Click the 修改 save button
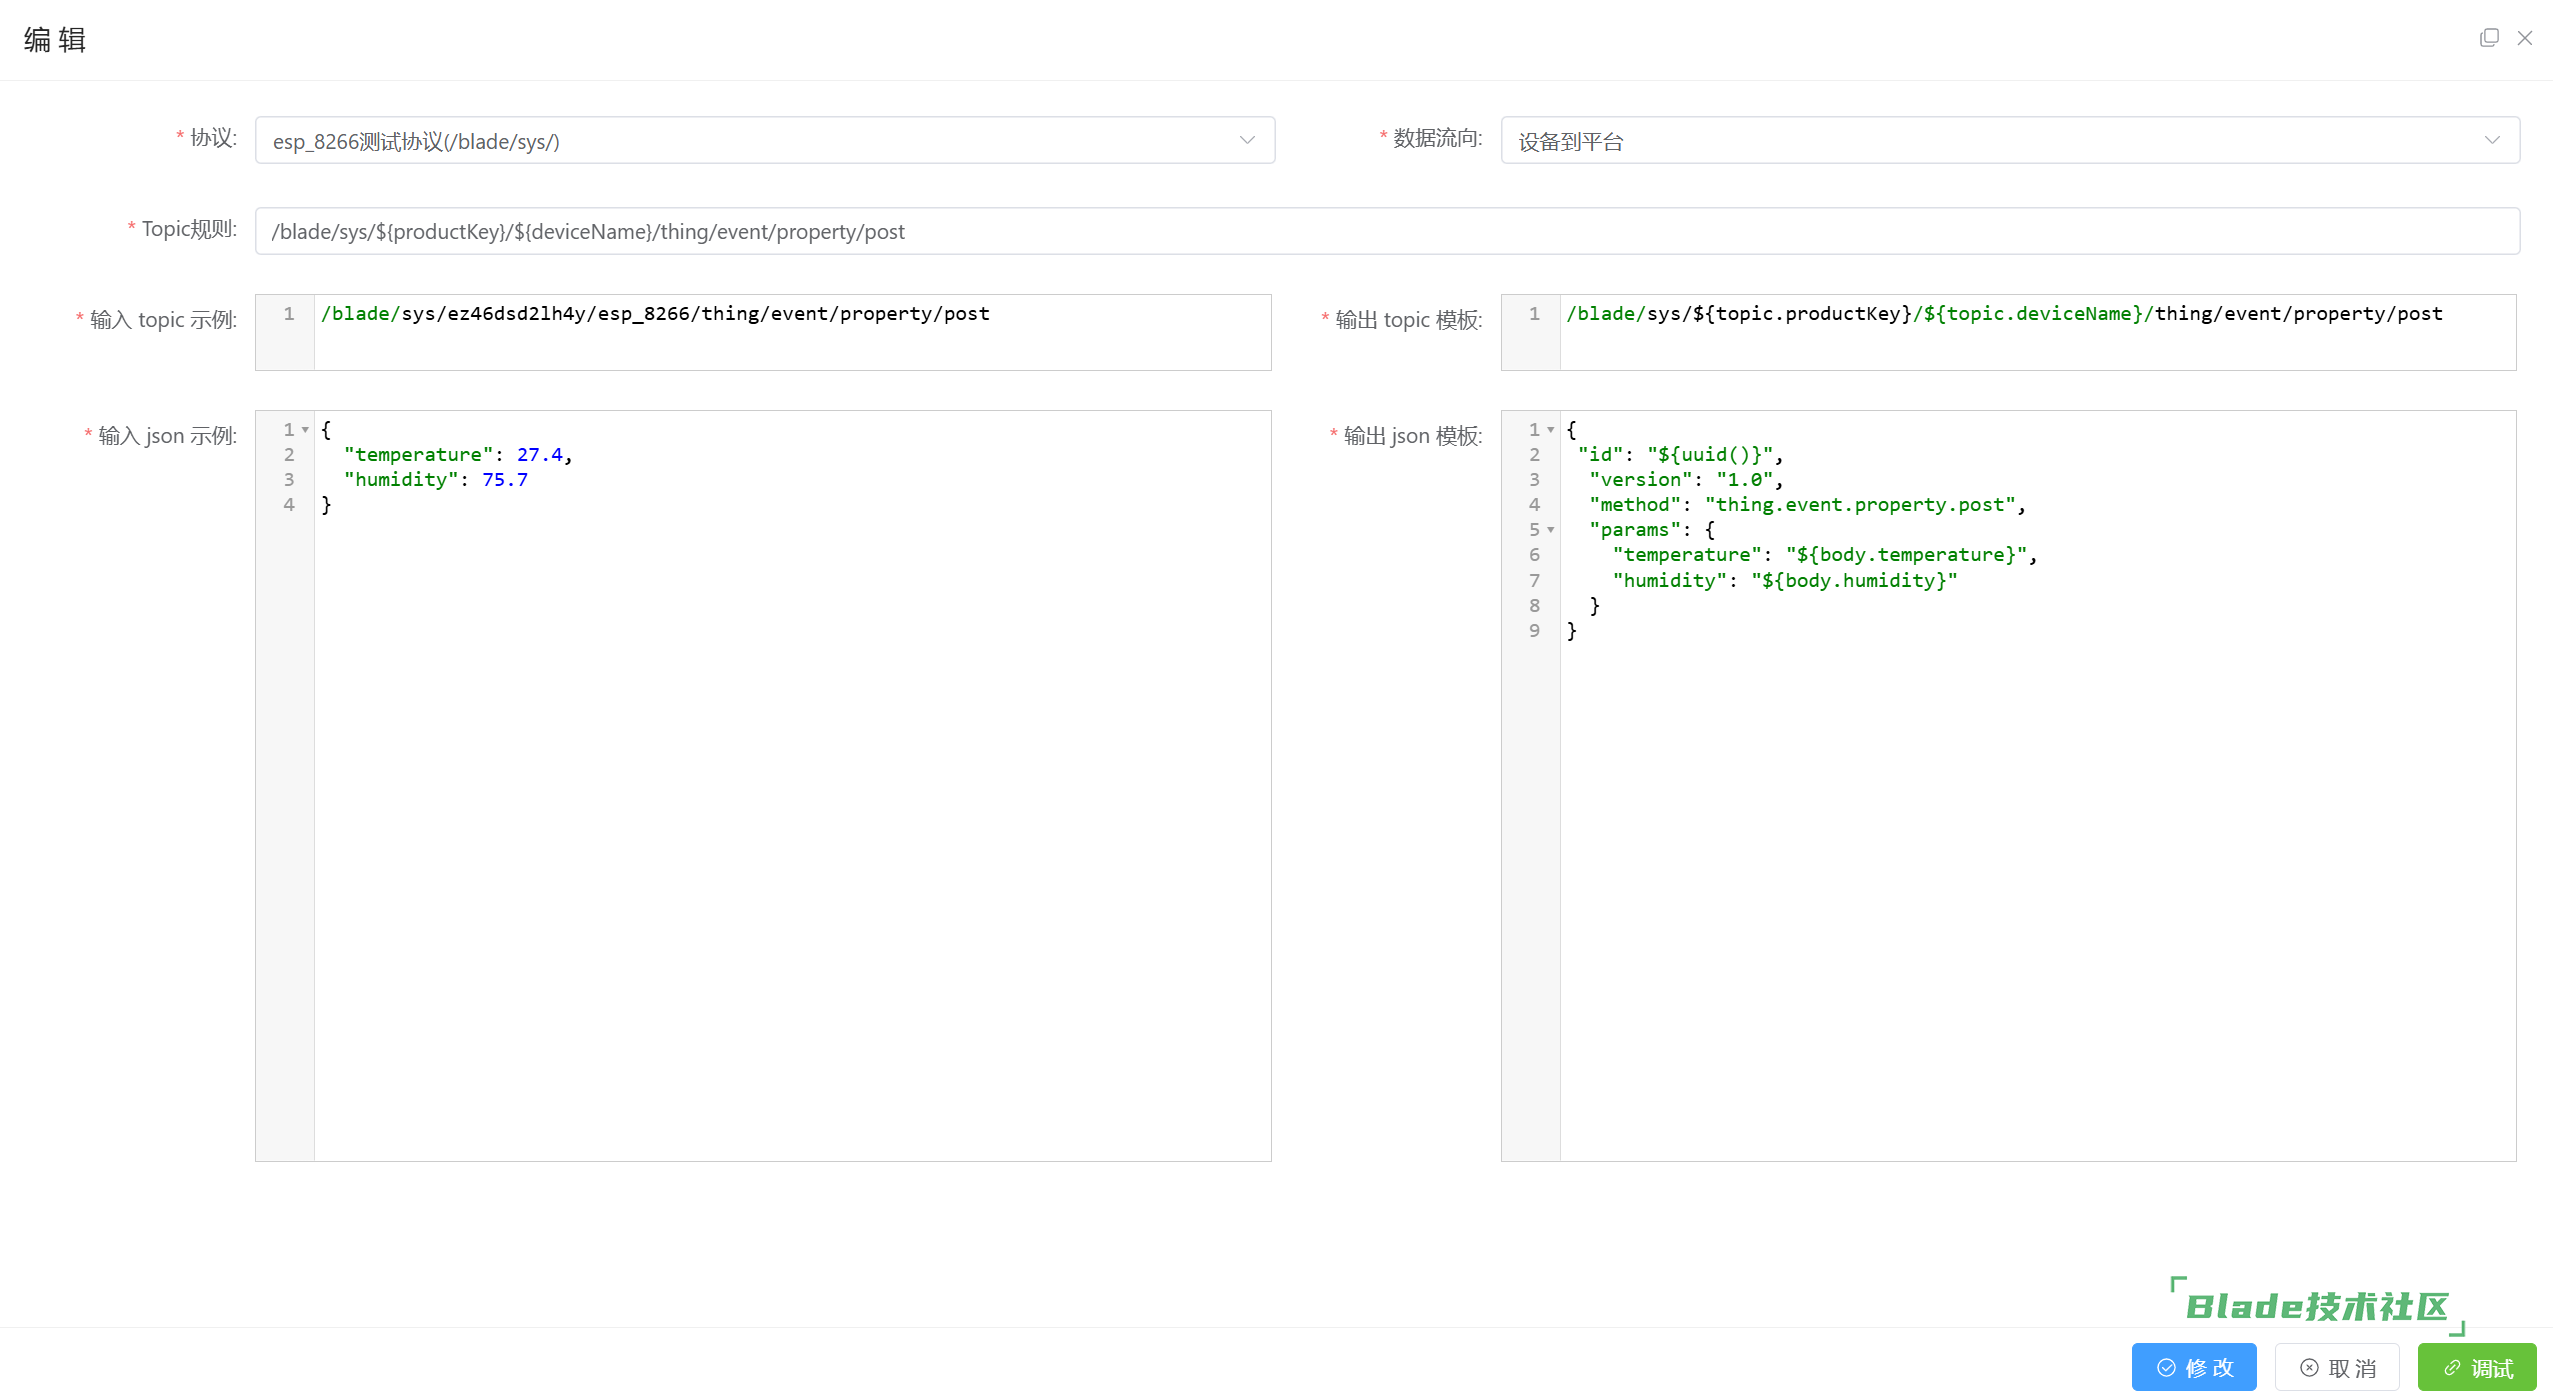Viewport: 2553px width, 1398px height. 2194,1367
